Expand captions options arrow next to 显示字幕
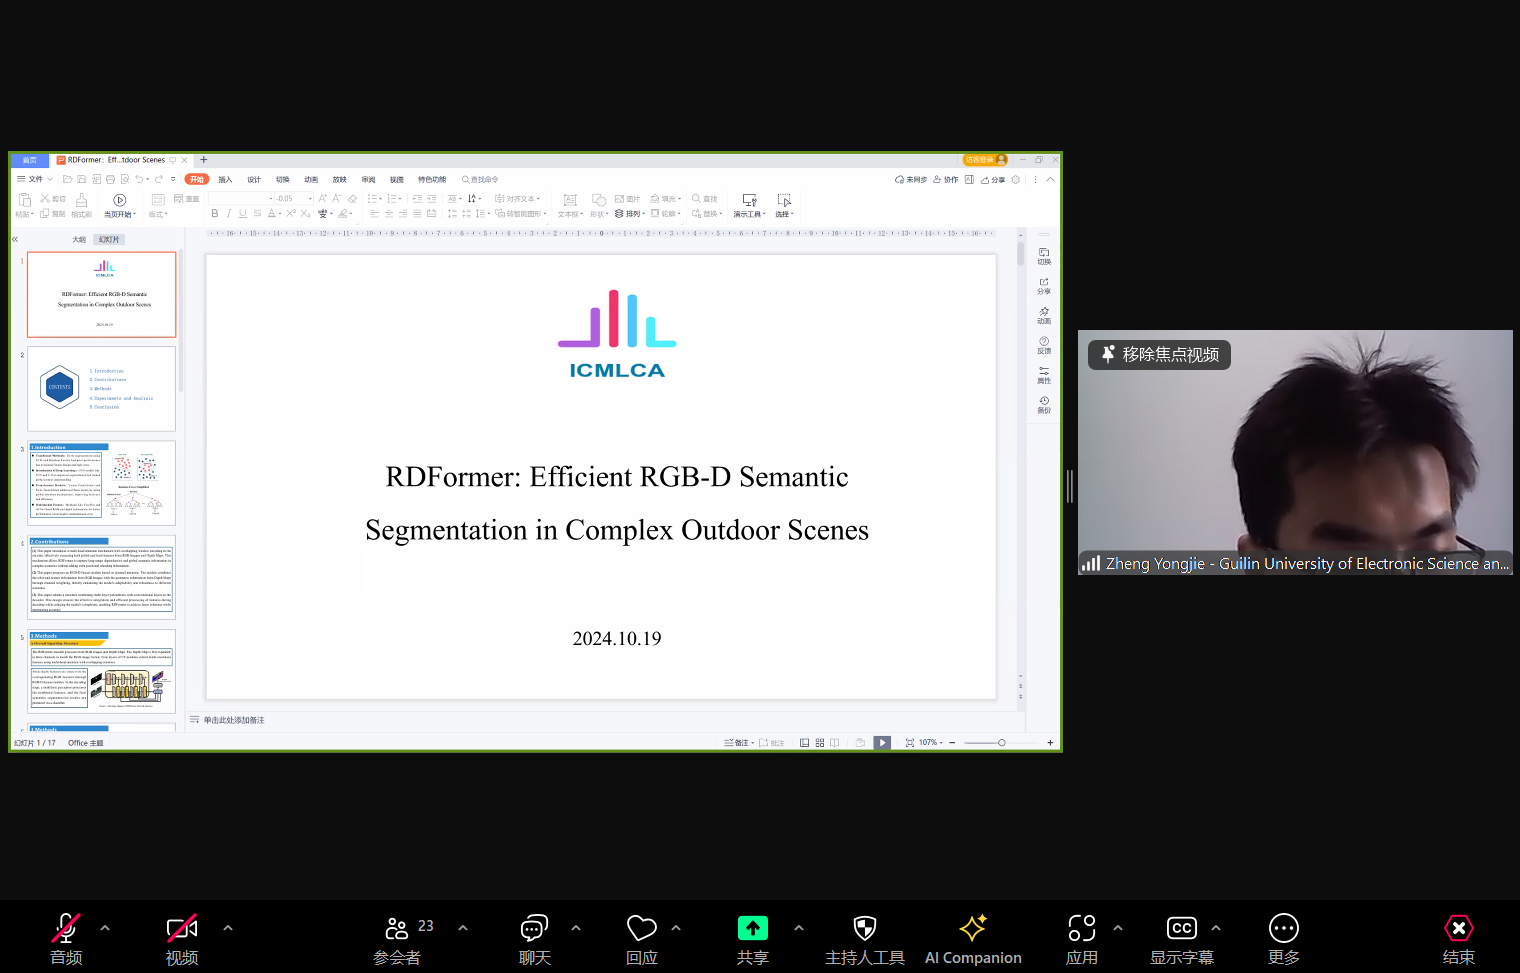The image size is (1520, 973). (1216, 928)
